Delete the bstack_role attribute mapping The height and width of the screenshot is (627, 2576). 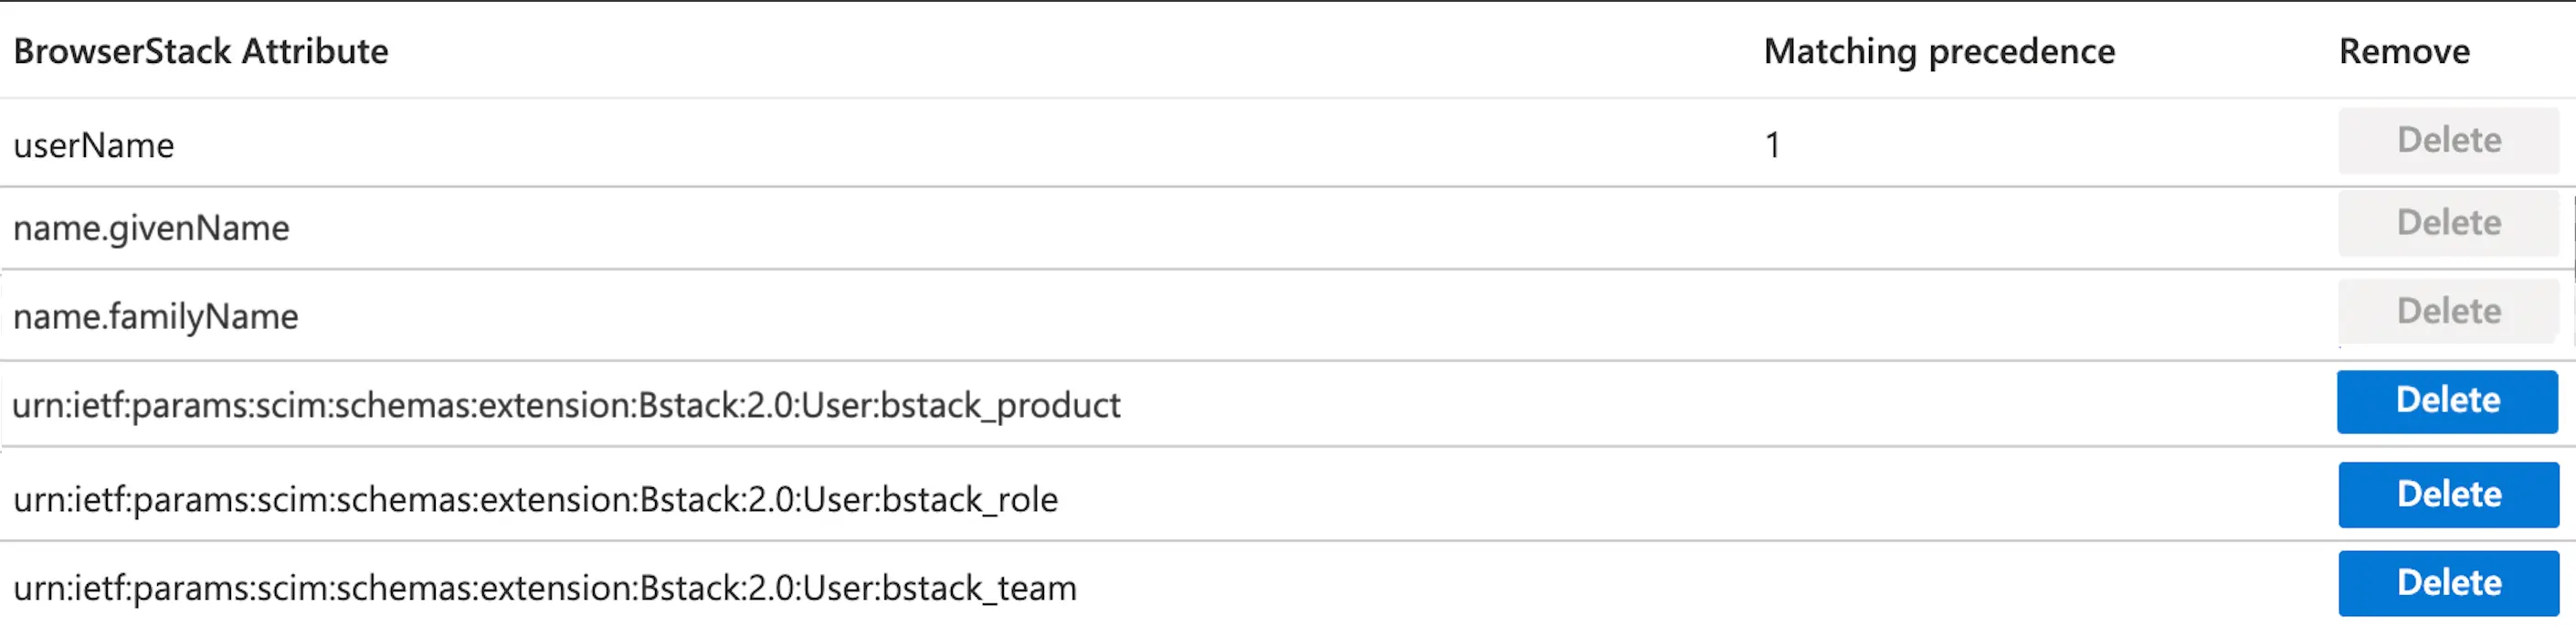click(2448, 495)
